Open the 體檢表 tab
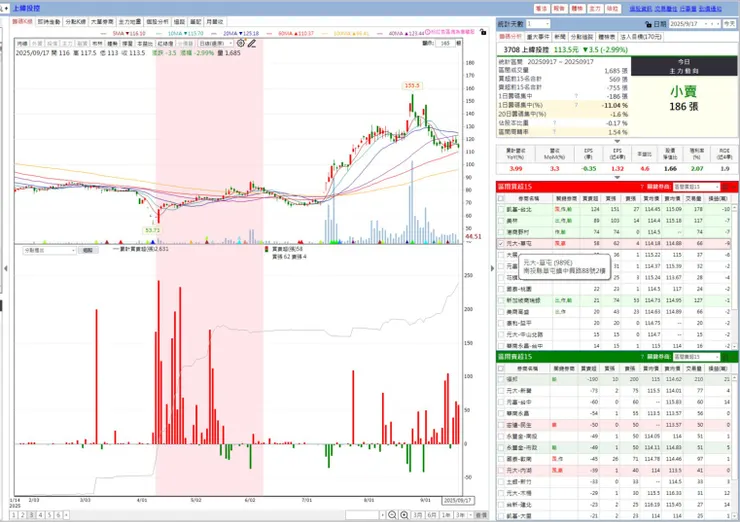This screenshot has width=740, height=522. coord(606,36)
